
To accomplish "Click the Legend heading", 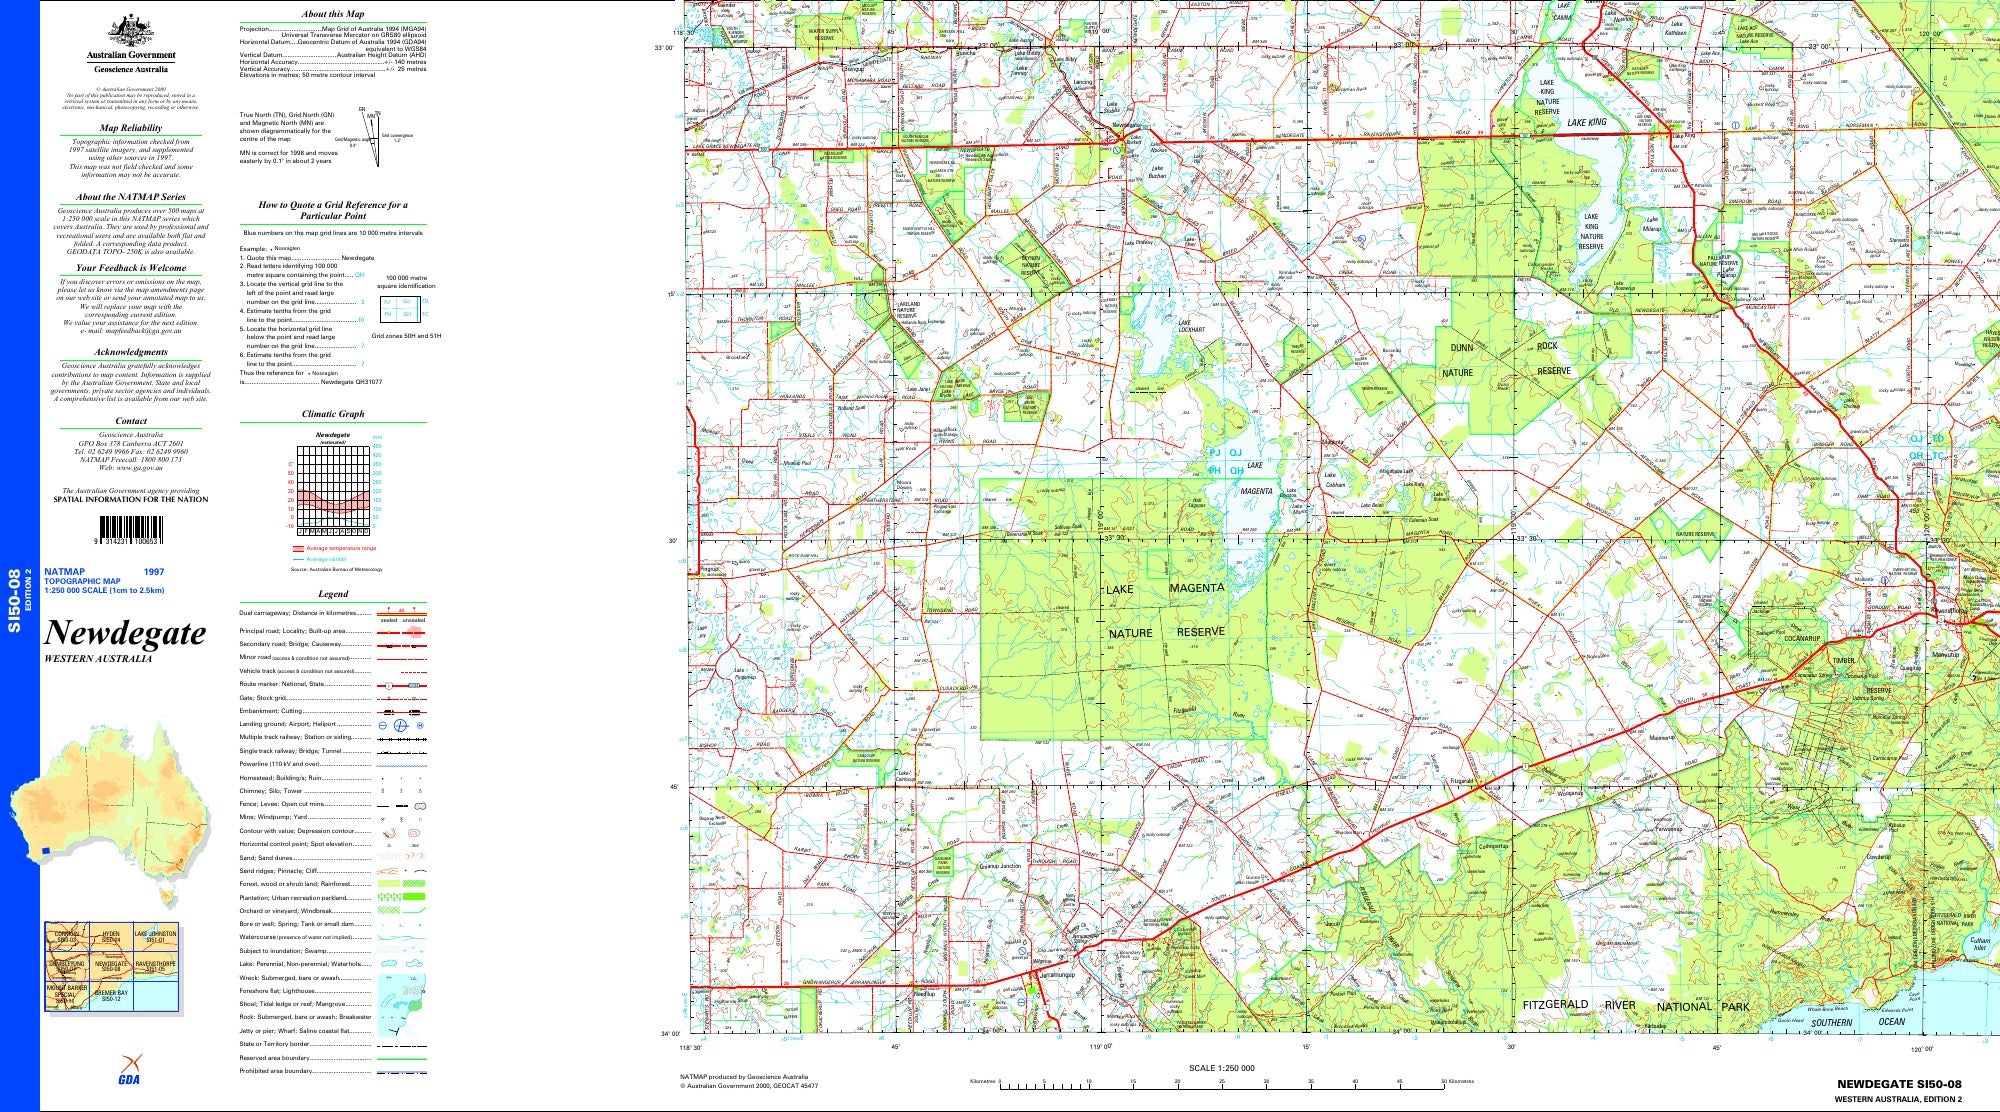I will (x=333, y=594).
